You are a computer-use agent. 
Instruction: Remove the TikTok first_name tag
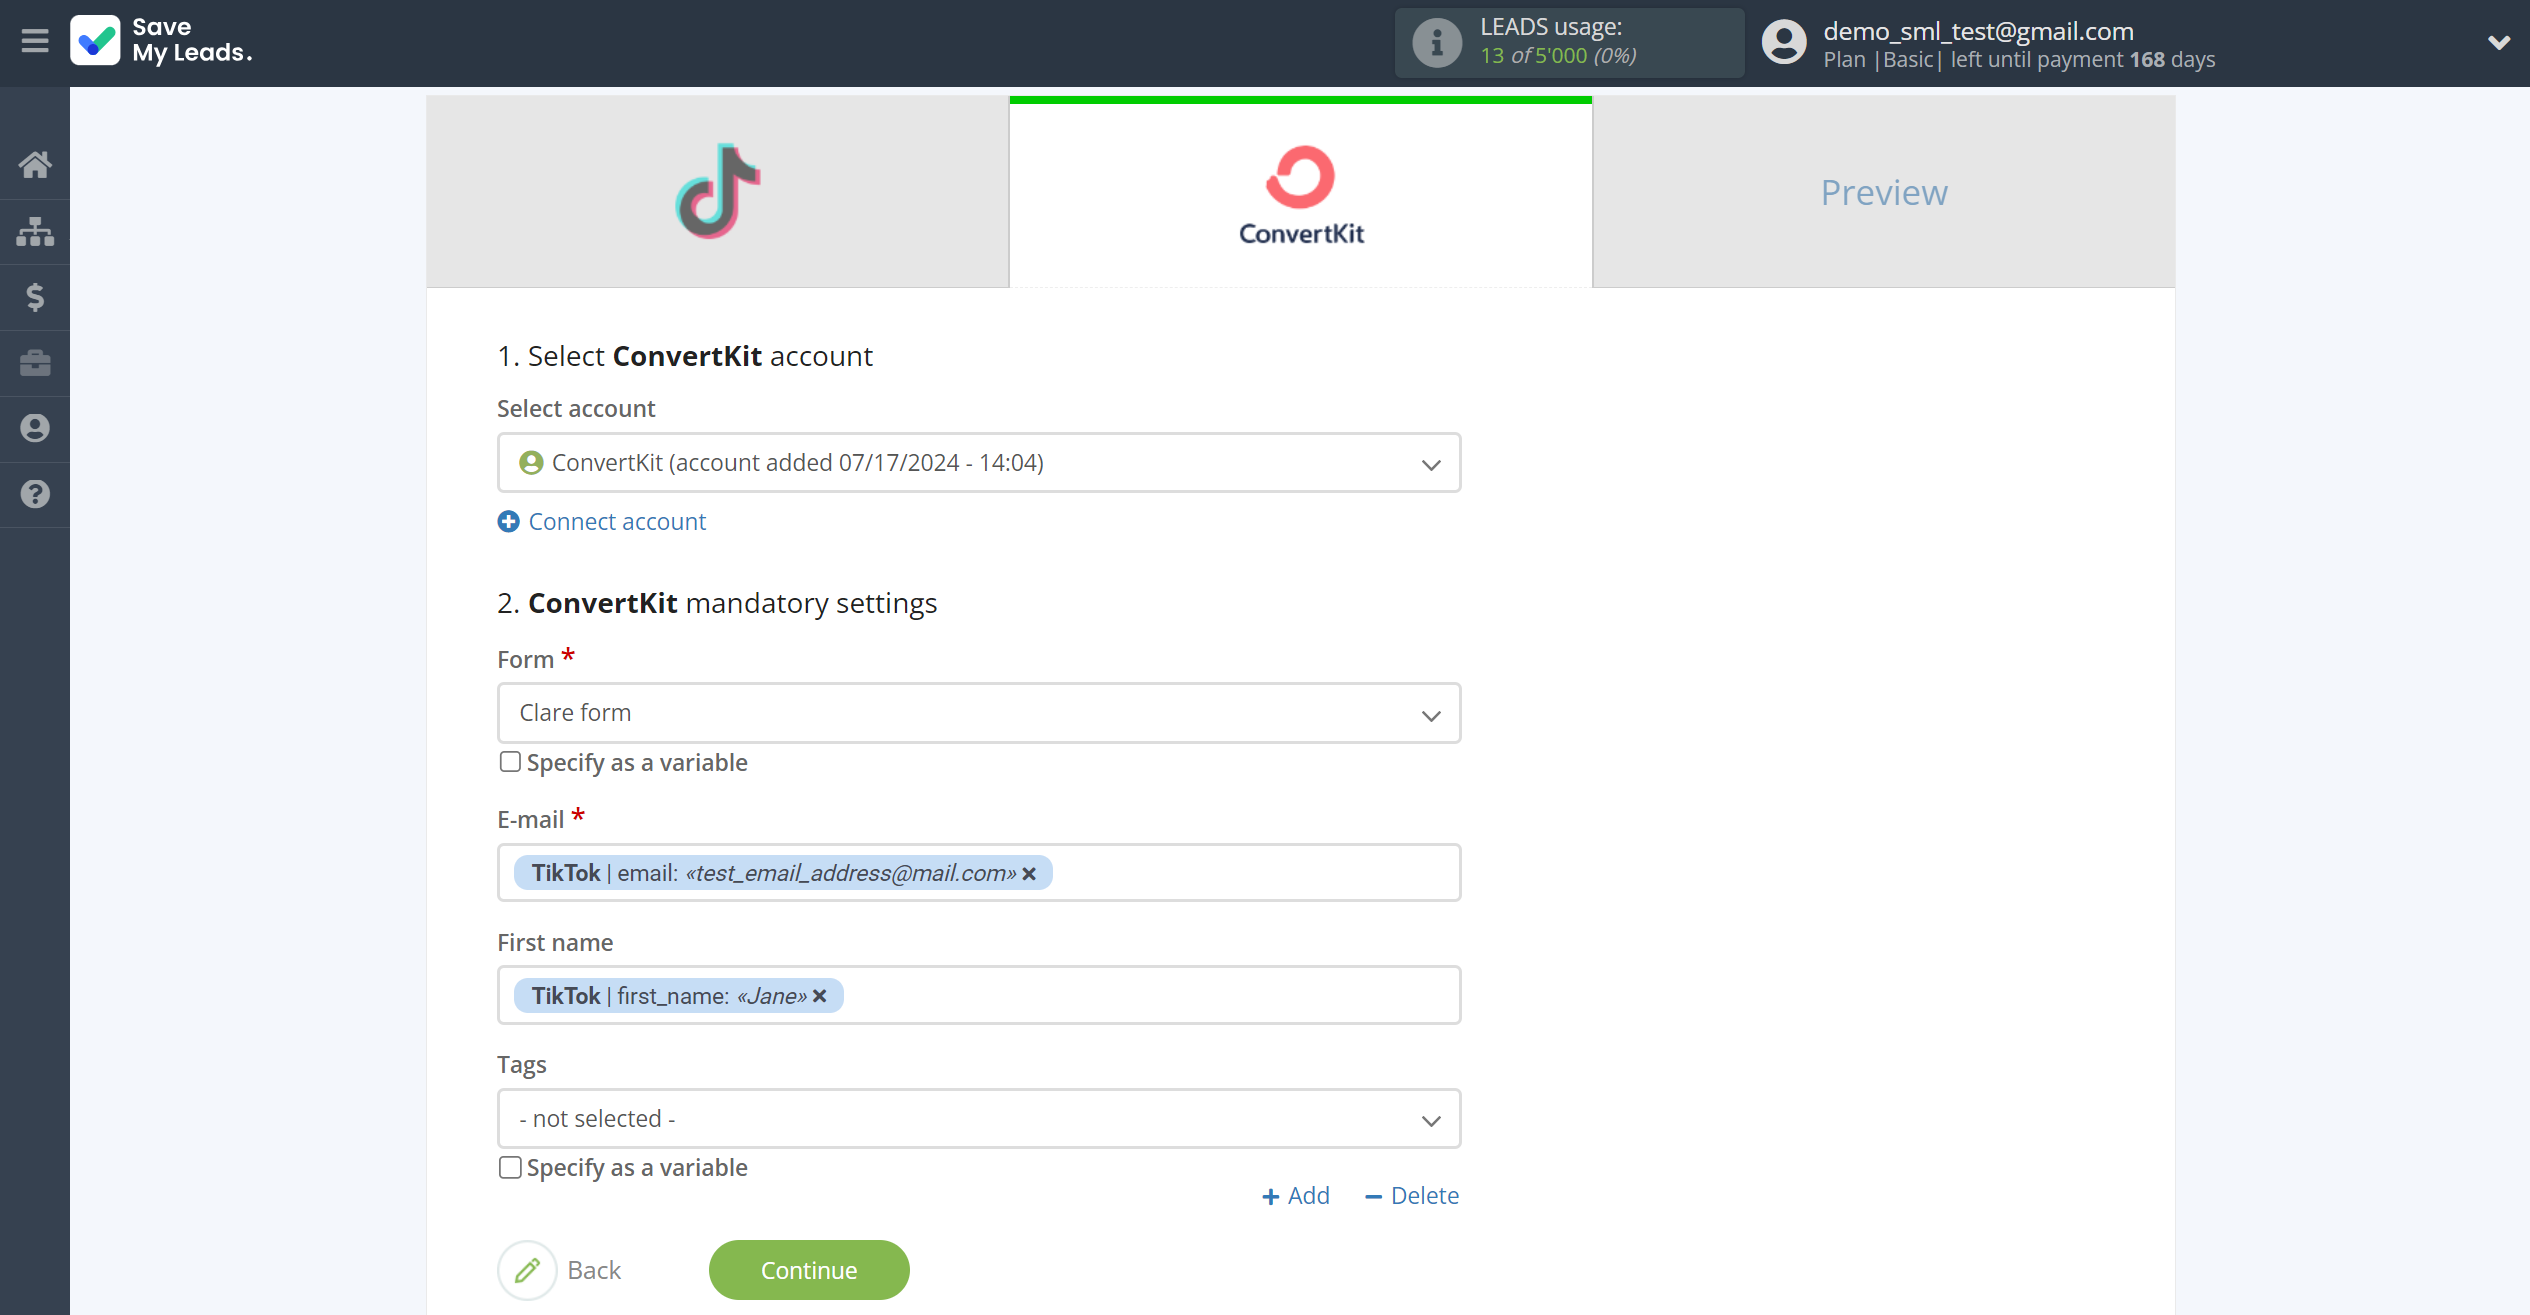[x=820, y=996]
